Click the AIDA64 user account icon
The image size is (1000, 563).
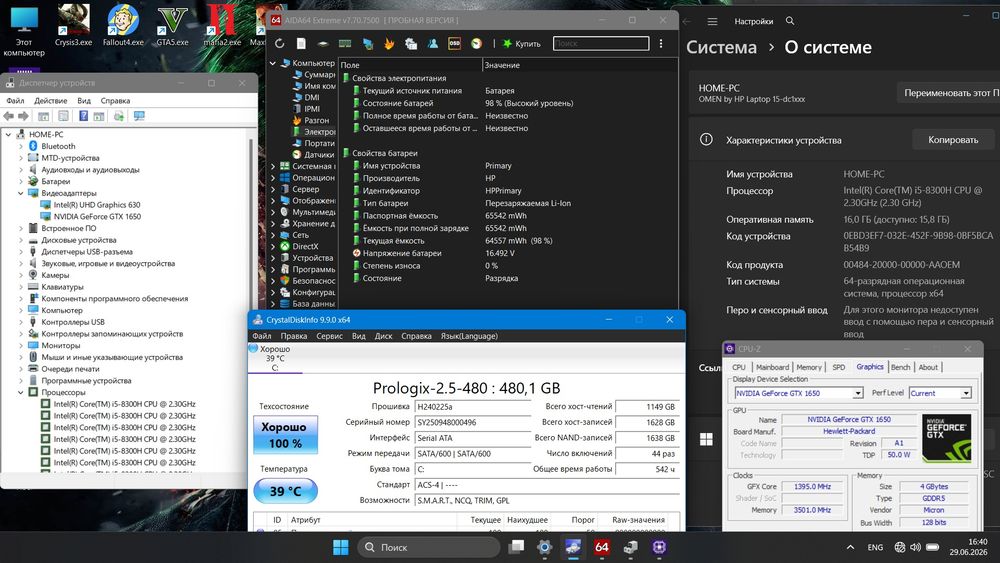(433, 43)
